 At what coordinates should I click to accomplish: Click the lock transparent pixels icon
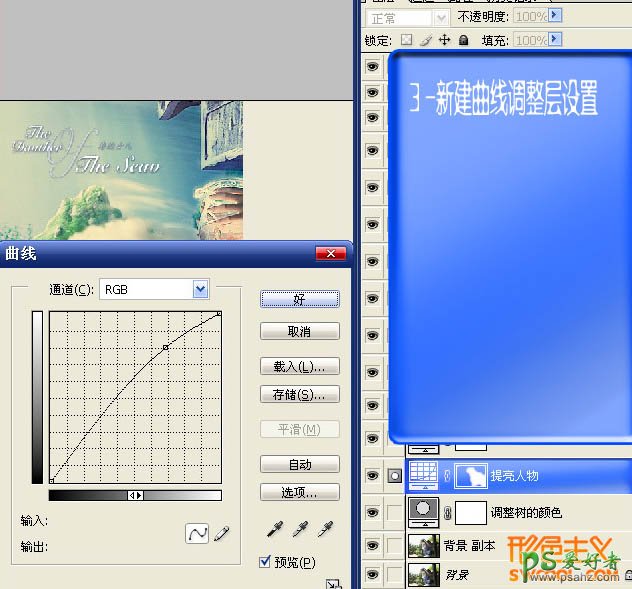tap(406, 40)
